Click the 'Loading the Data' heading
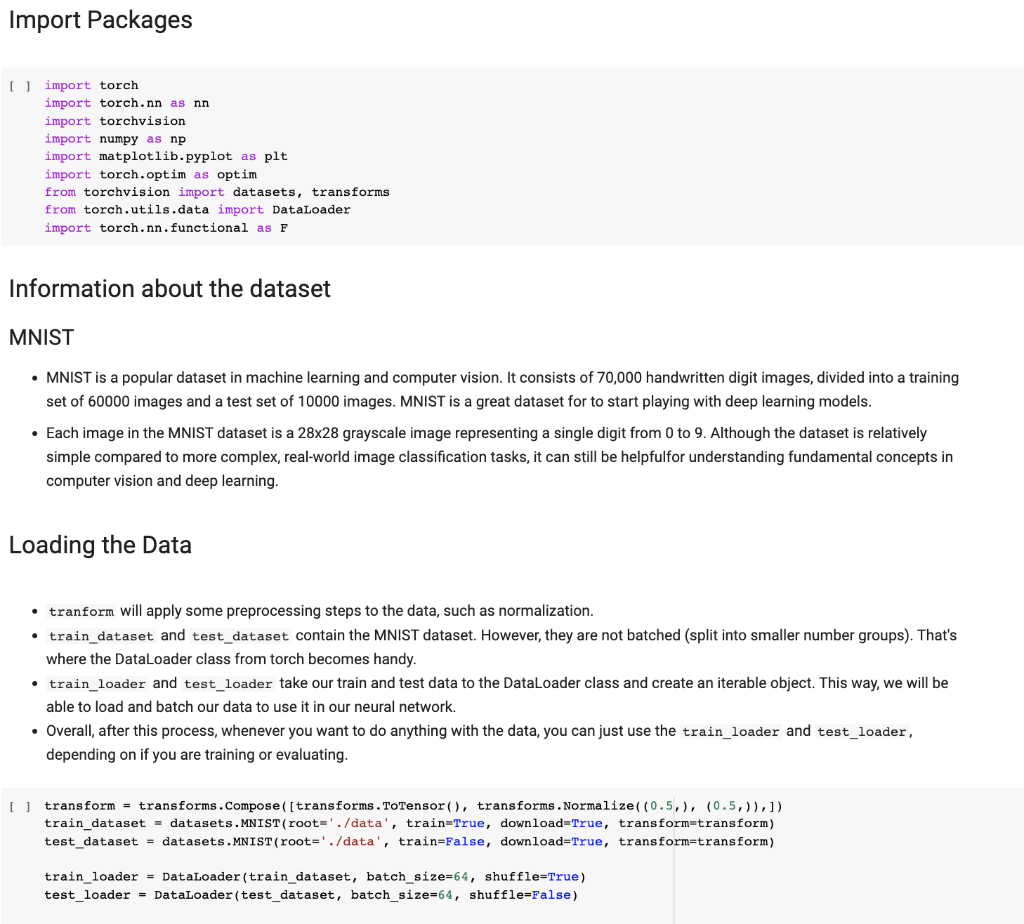 click(x=100, y=545)
